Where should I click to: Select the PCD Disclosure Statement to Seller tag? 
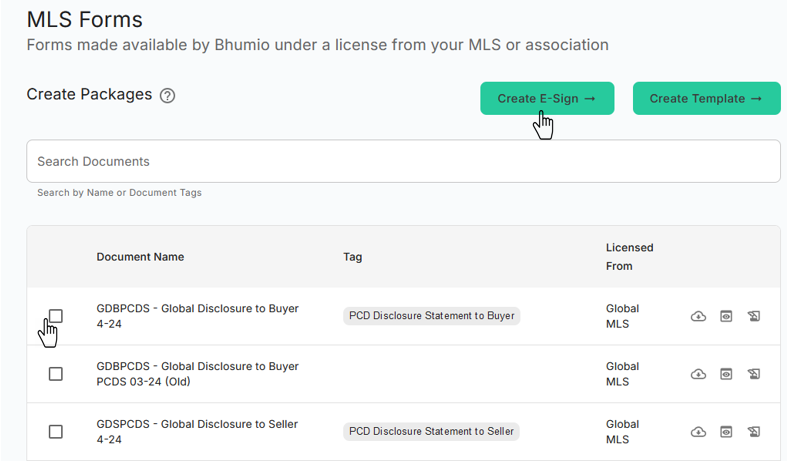[431, 432]
